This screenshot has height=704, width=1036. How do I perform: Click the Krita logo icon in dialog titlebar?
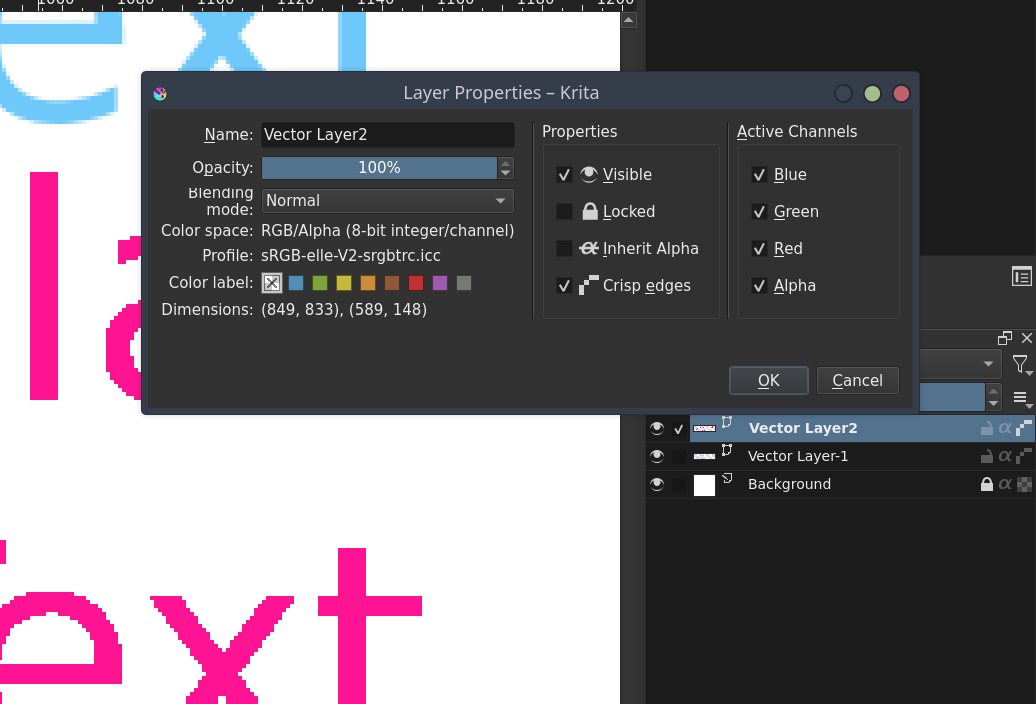160,94
